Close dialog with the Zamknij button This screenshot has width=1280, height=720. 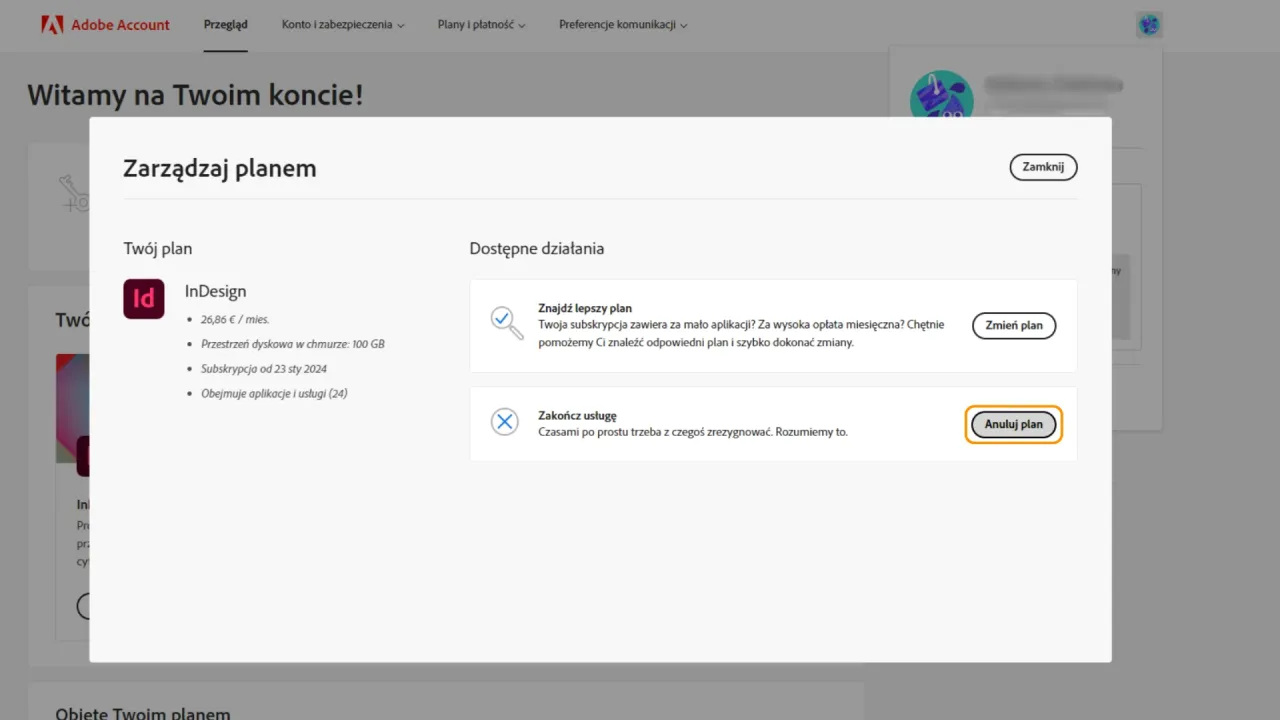1043,167
